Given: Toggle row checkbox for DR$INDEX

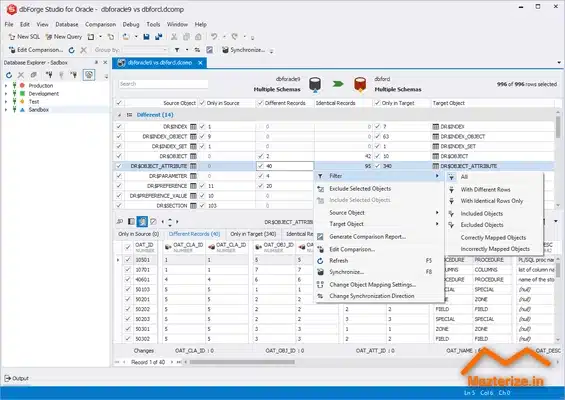Looking at the screenshot, I should point(119,126).
